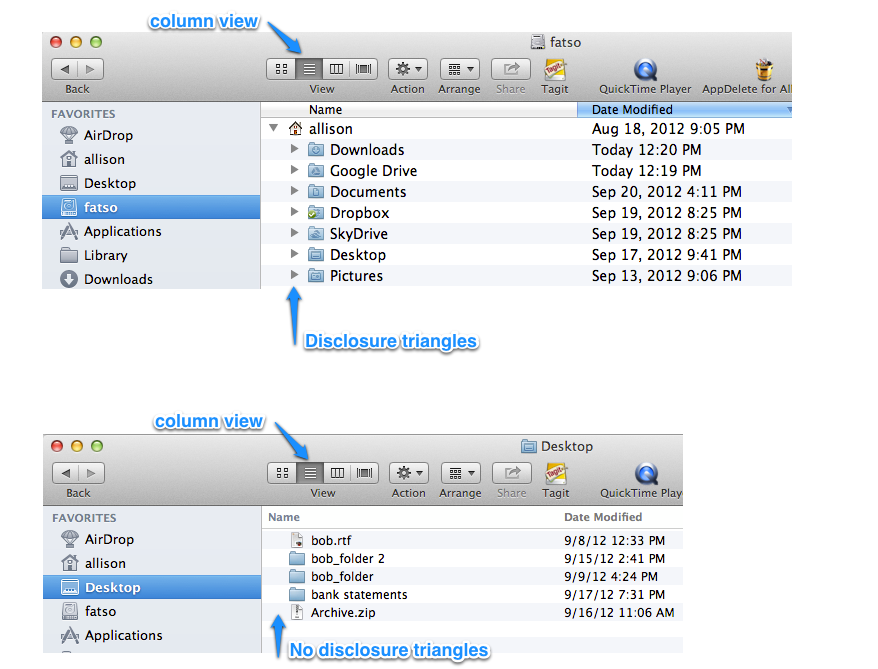Click the back arrow in fatso window
Image resolution: width=878 pixels, height=669 pixels.
pos(66,69)
